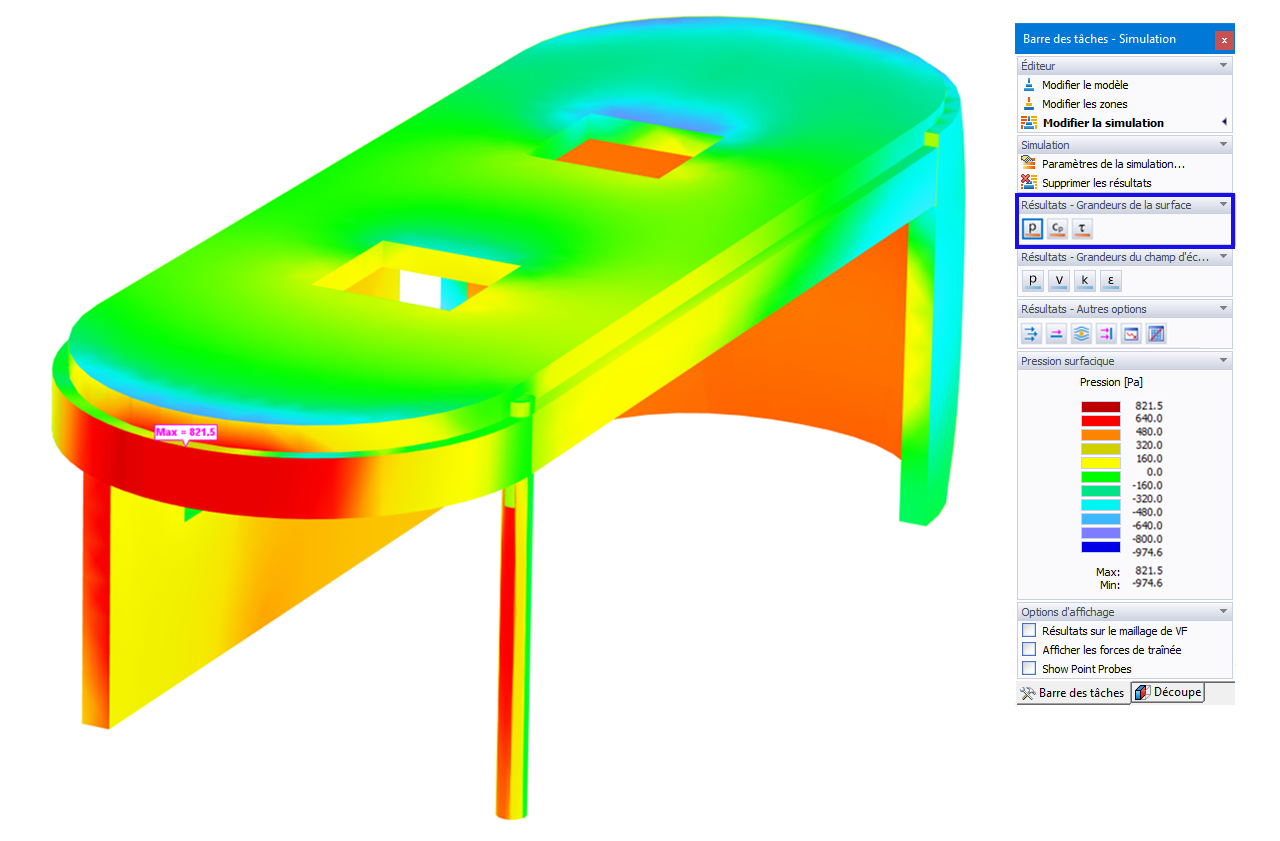The height and width of the screenshot is (841, 1280).
Task: Click the magenta vector arrow icon
Action: 1056,334
